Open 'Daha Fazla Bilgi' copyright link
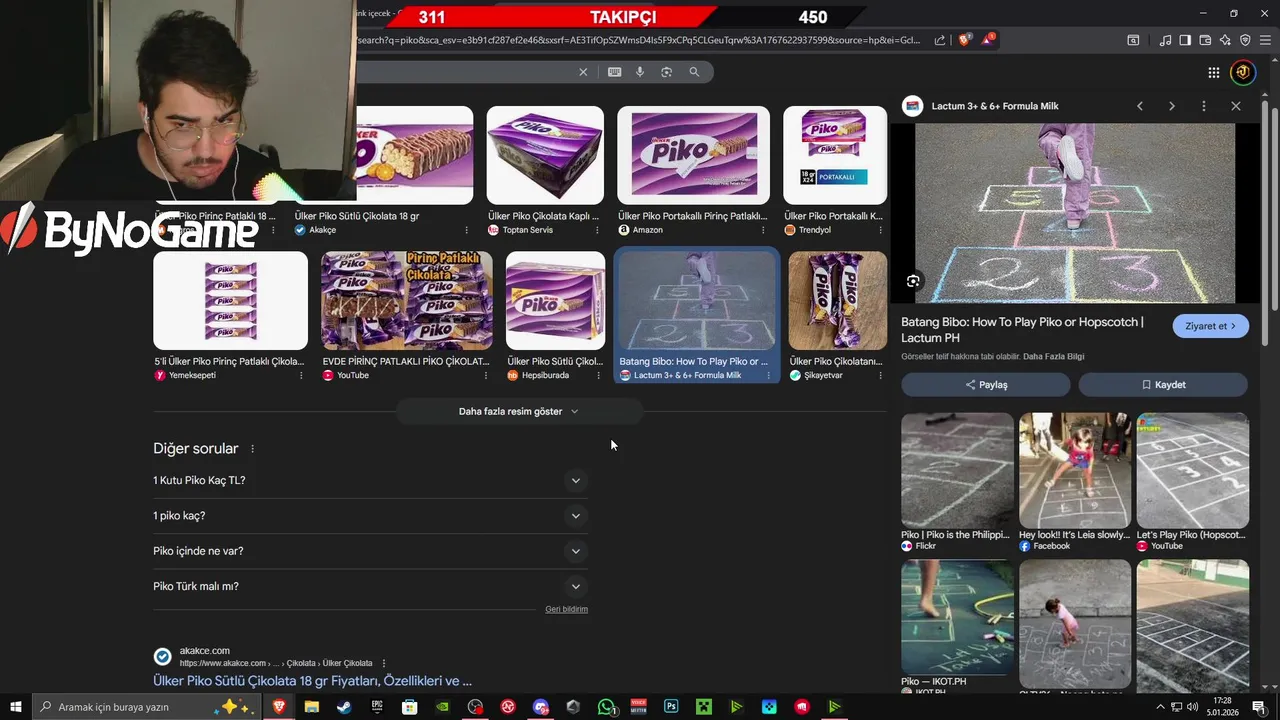 tap(1053, 356)
